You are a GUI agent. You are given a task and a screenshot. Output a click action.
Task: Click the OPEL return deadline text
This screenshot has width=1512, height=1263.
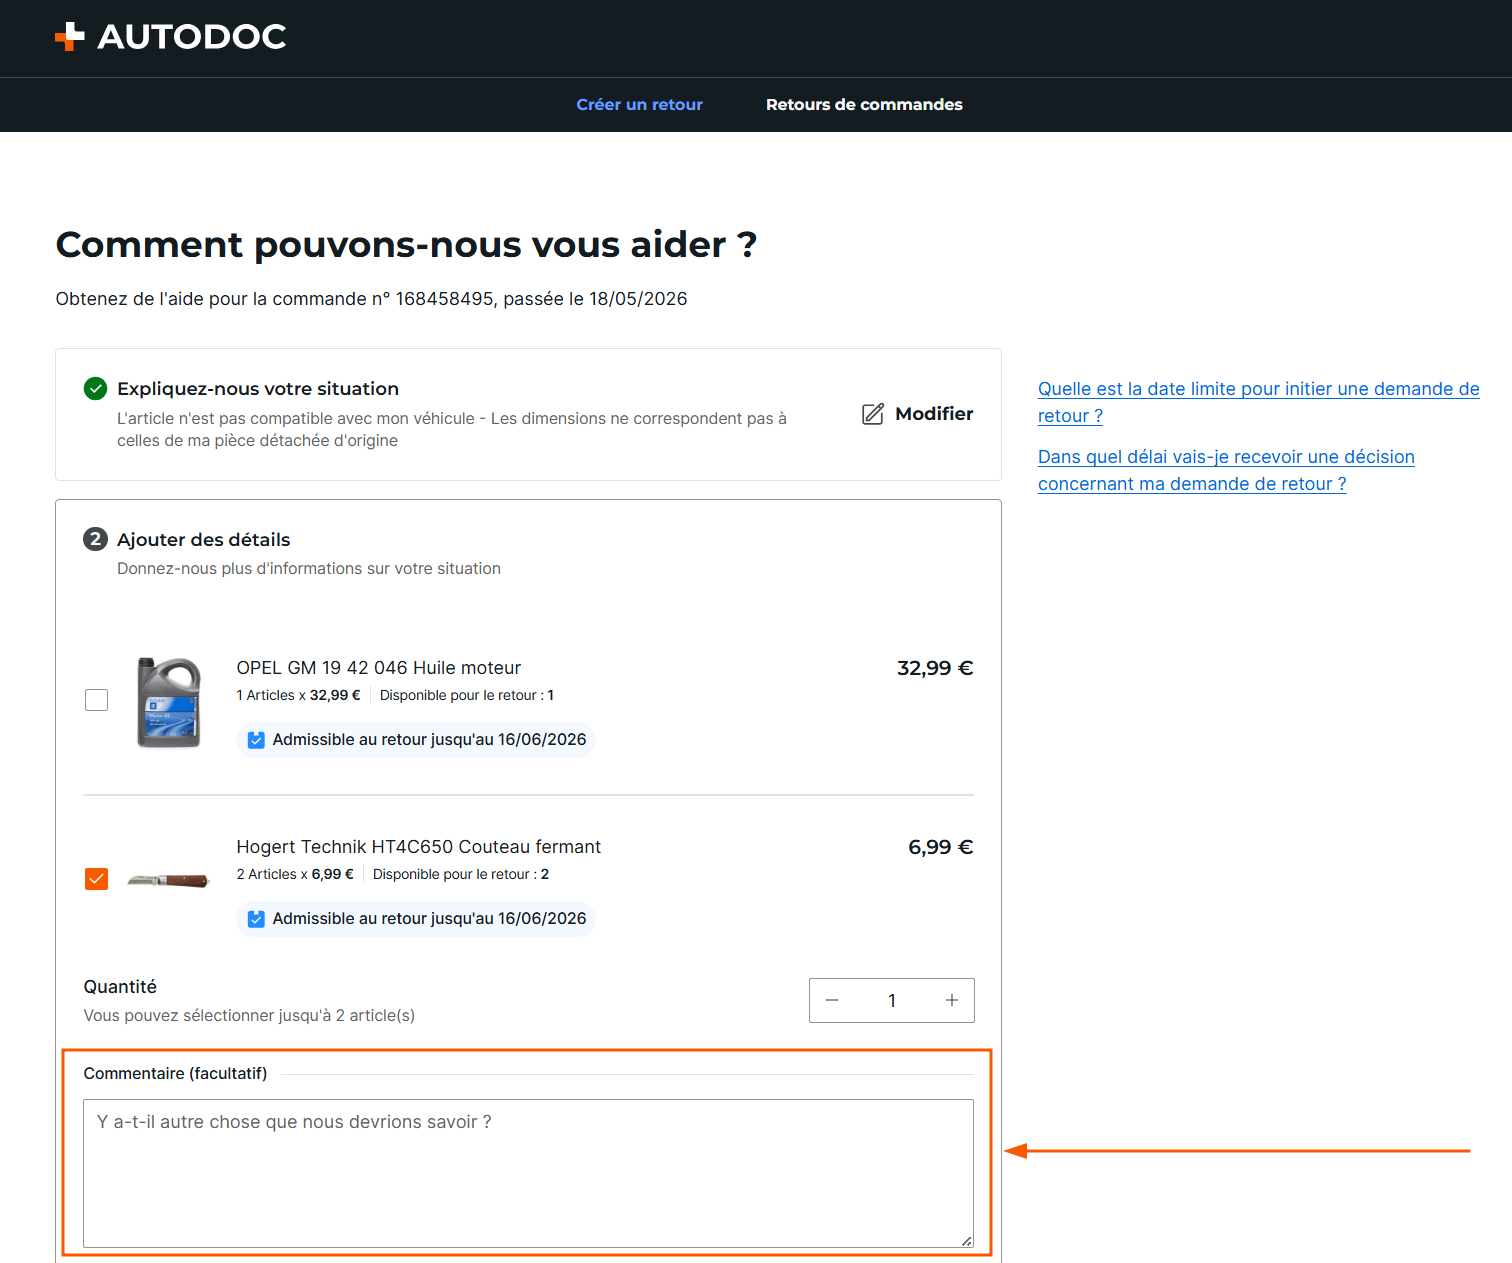pyautogui.click(x=429, y=740)
